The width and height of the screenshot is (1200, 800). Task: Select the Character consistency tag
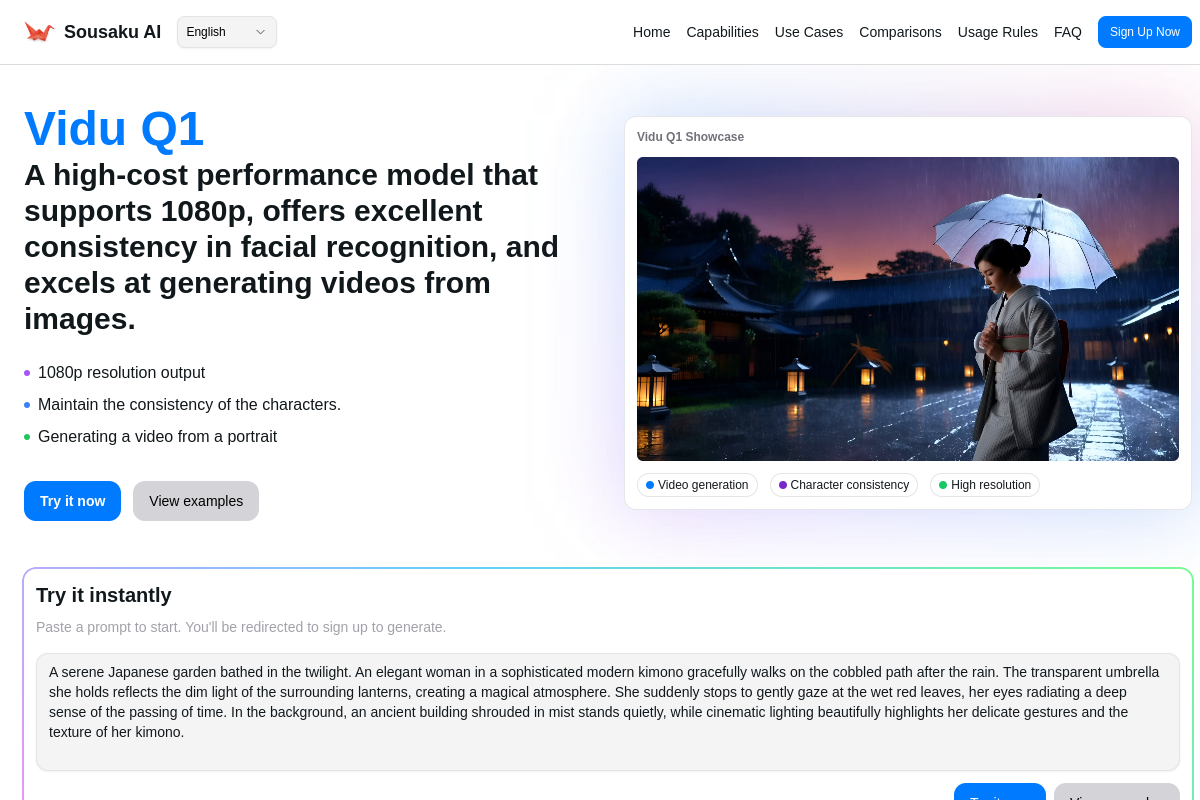coord(843,485)
